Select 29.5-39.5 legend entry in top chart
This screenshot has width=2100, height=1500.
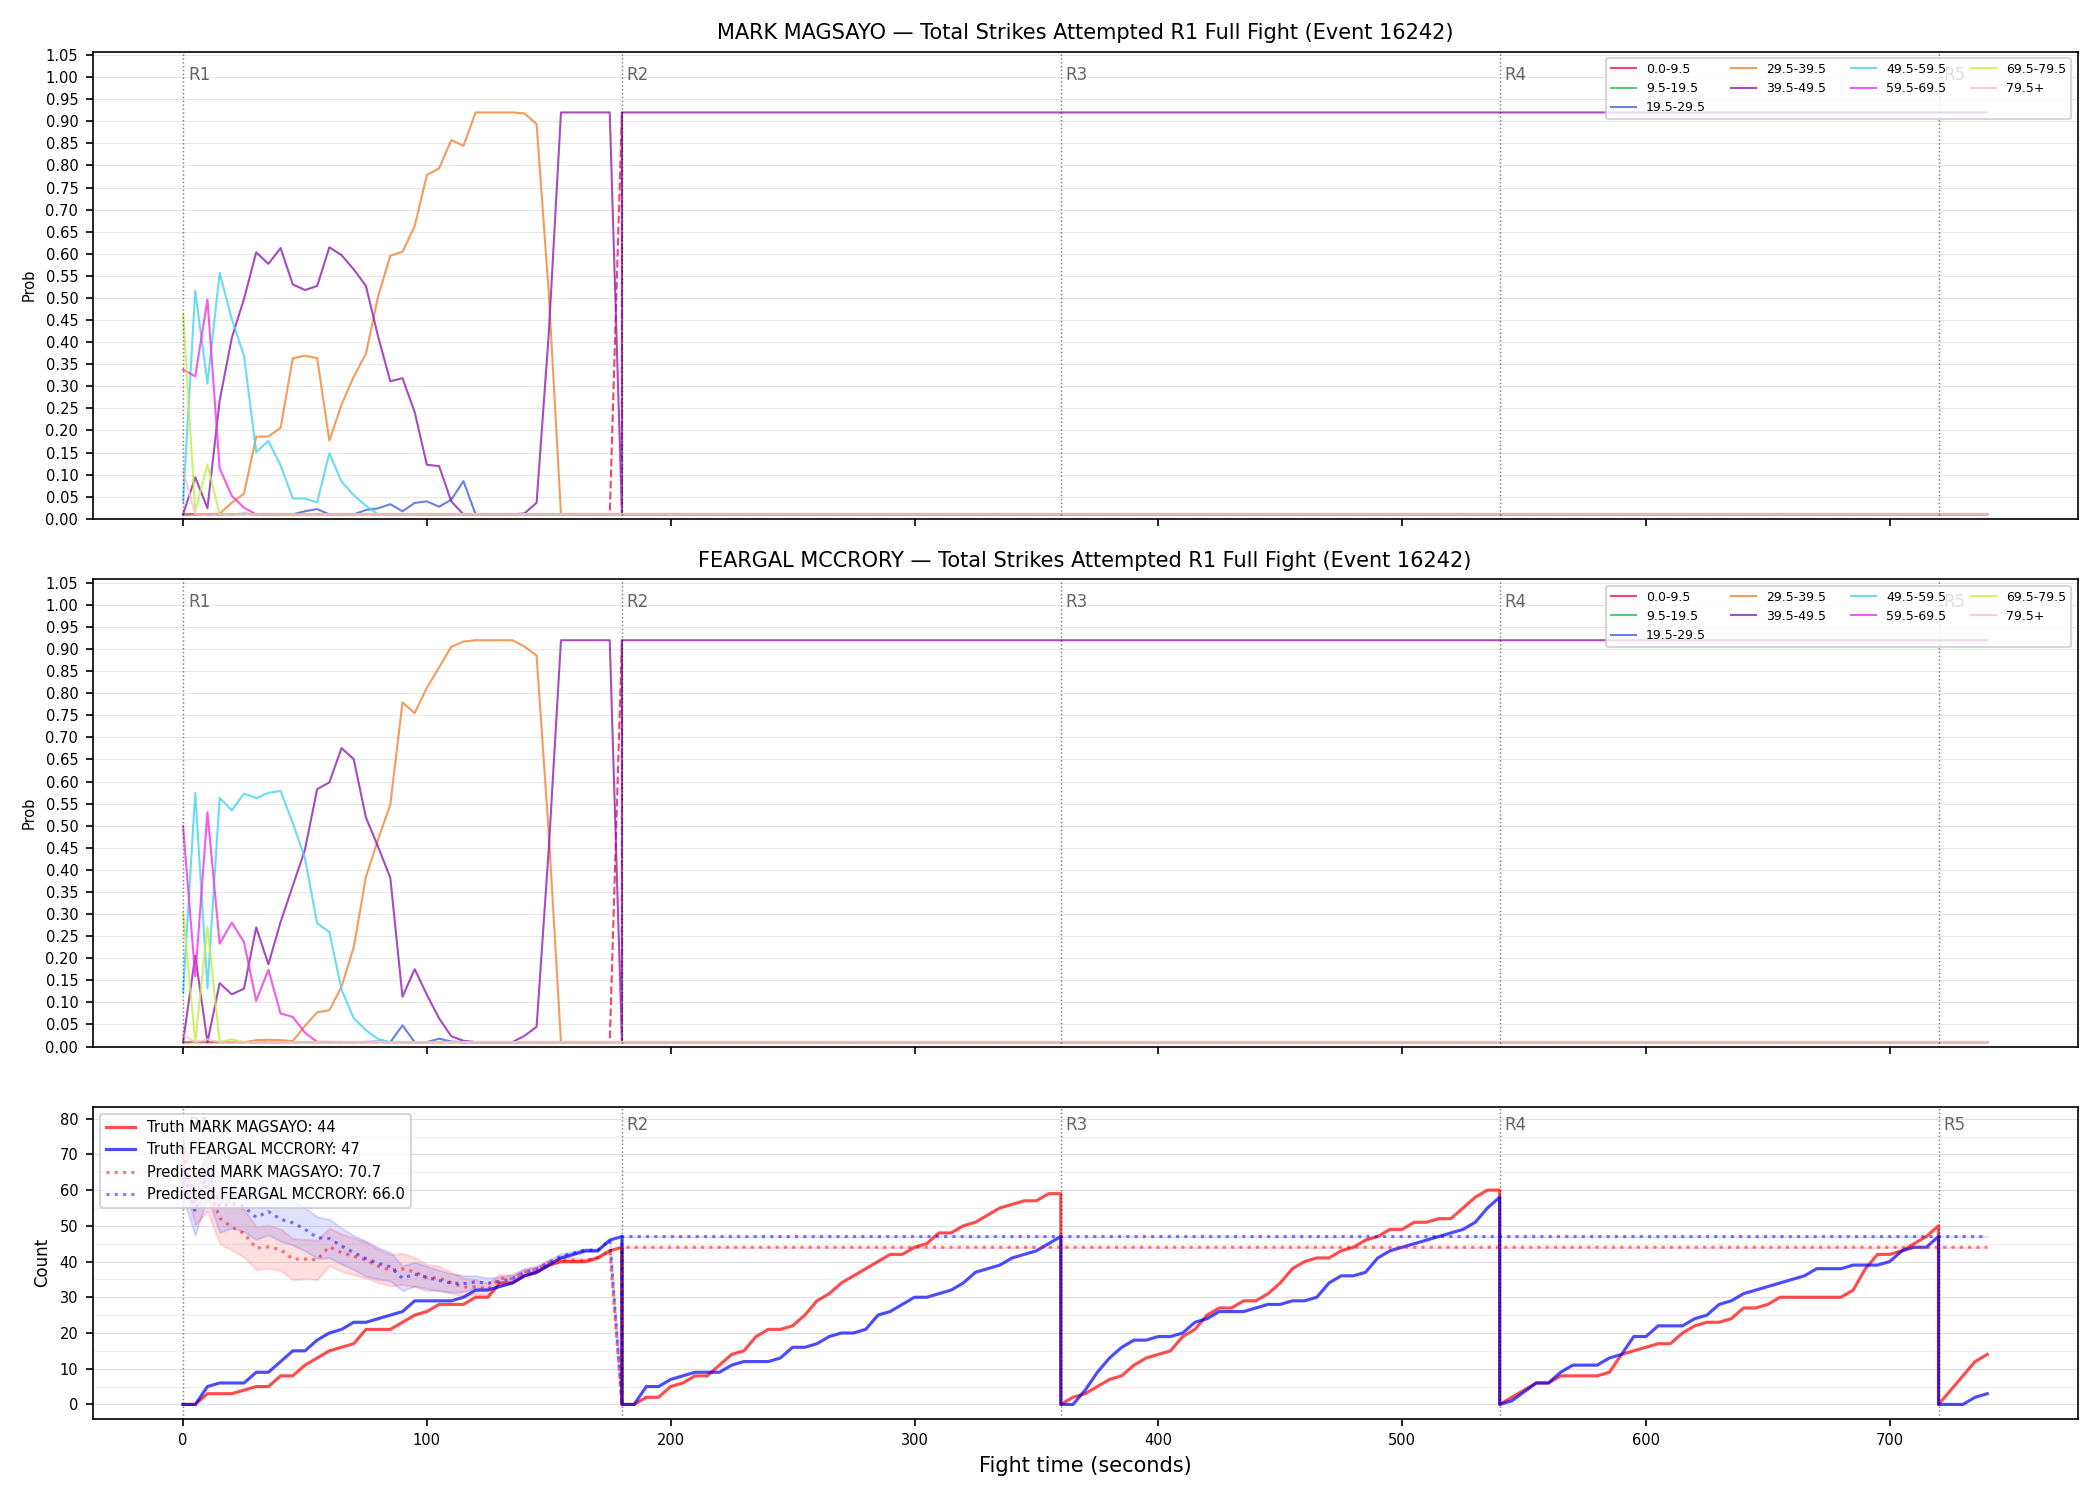coord(1778,69)
